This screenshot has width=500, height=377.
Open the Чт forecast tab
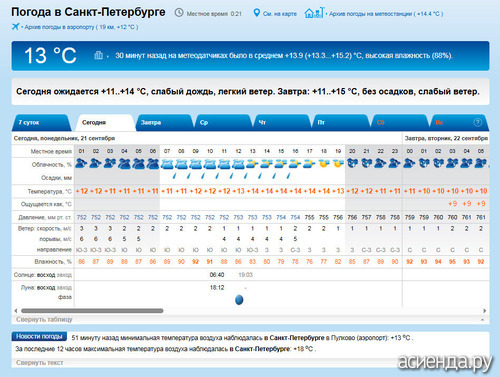(282, 122)
